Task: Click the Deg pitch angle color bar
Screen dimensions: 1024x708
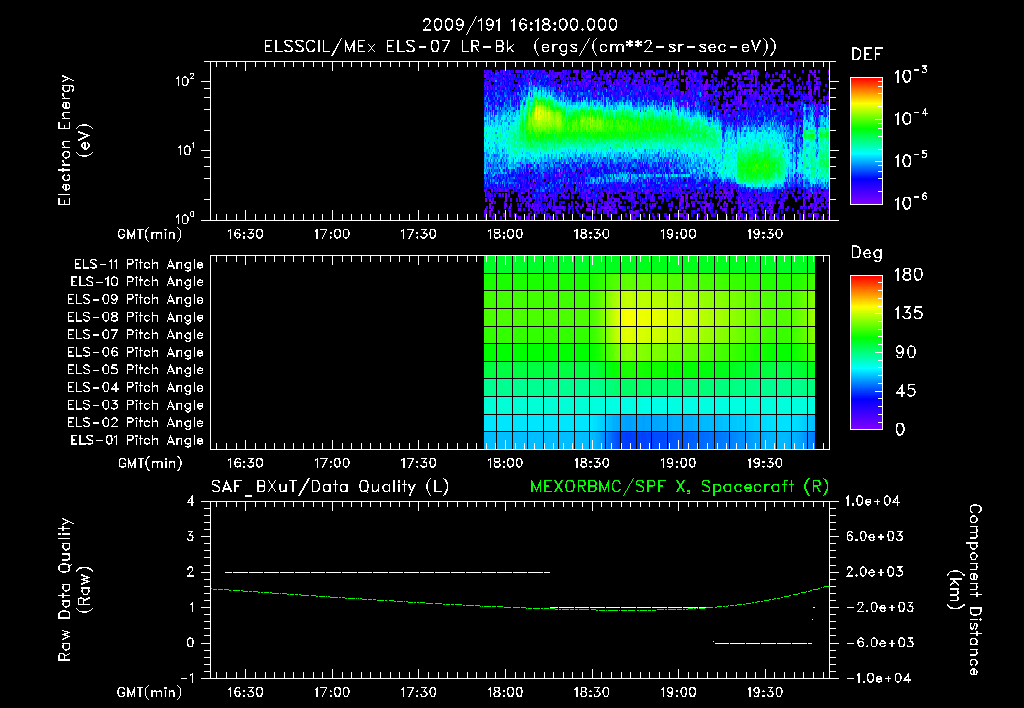Action: [x=866, y=353]
